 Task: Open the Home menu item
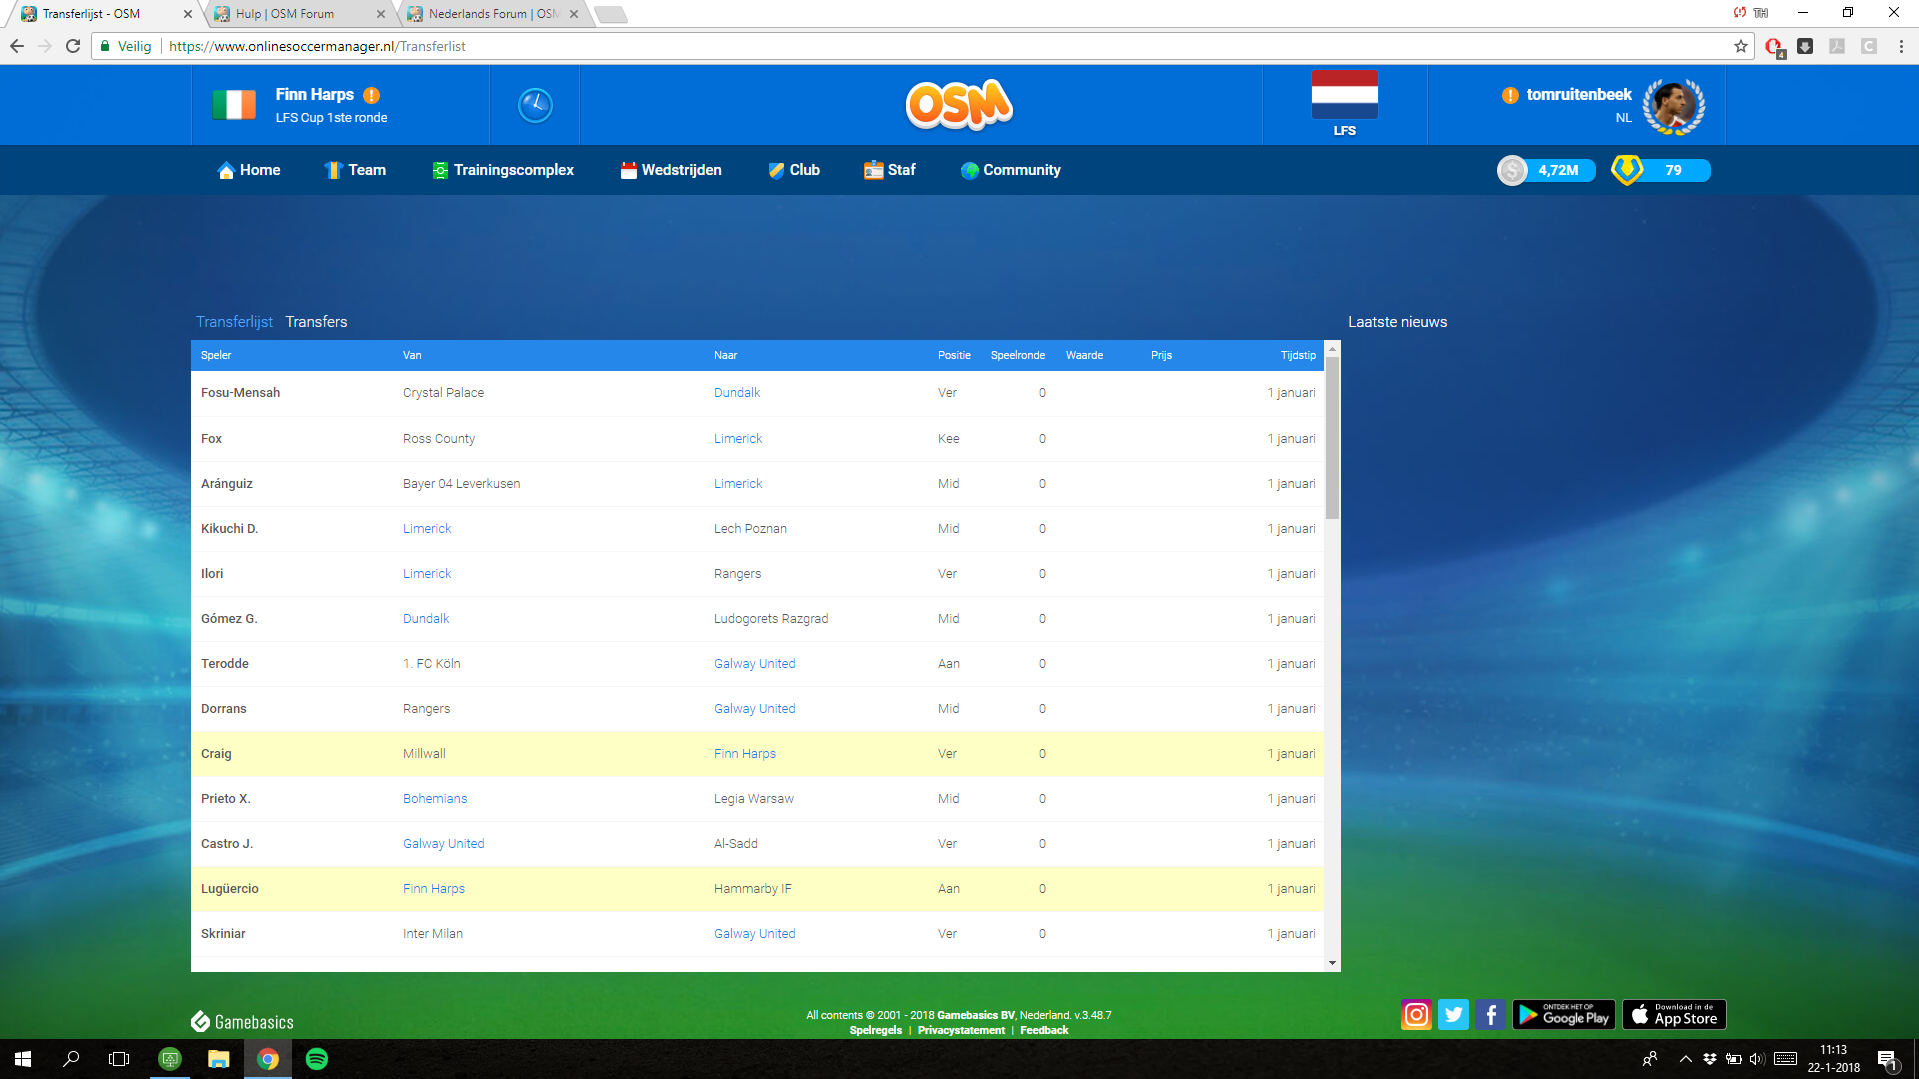click(249, 170)
